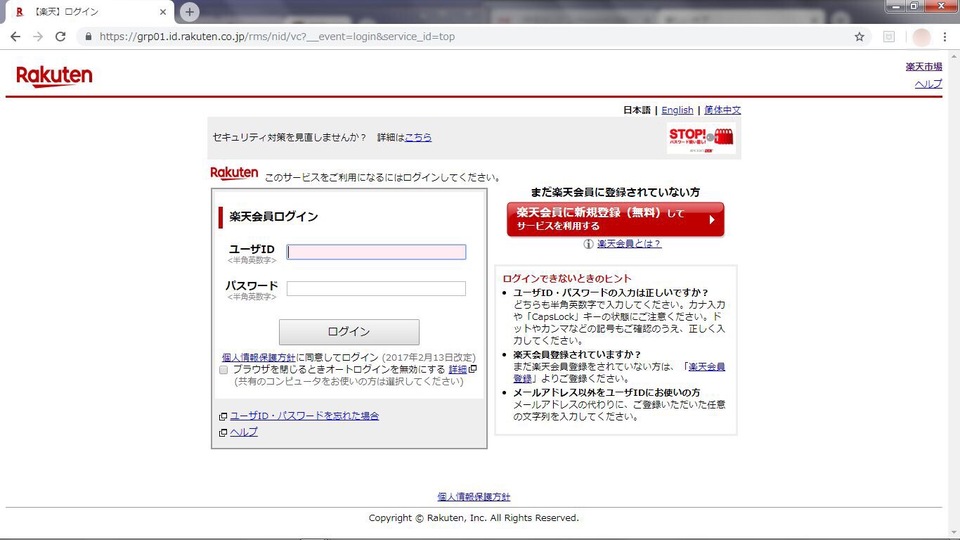Click the small Rakuten logo above login box

point(234,174)
